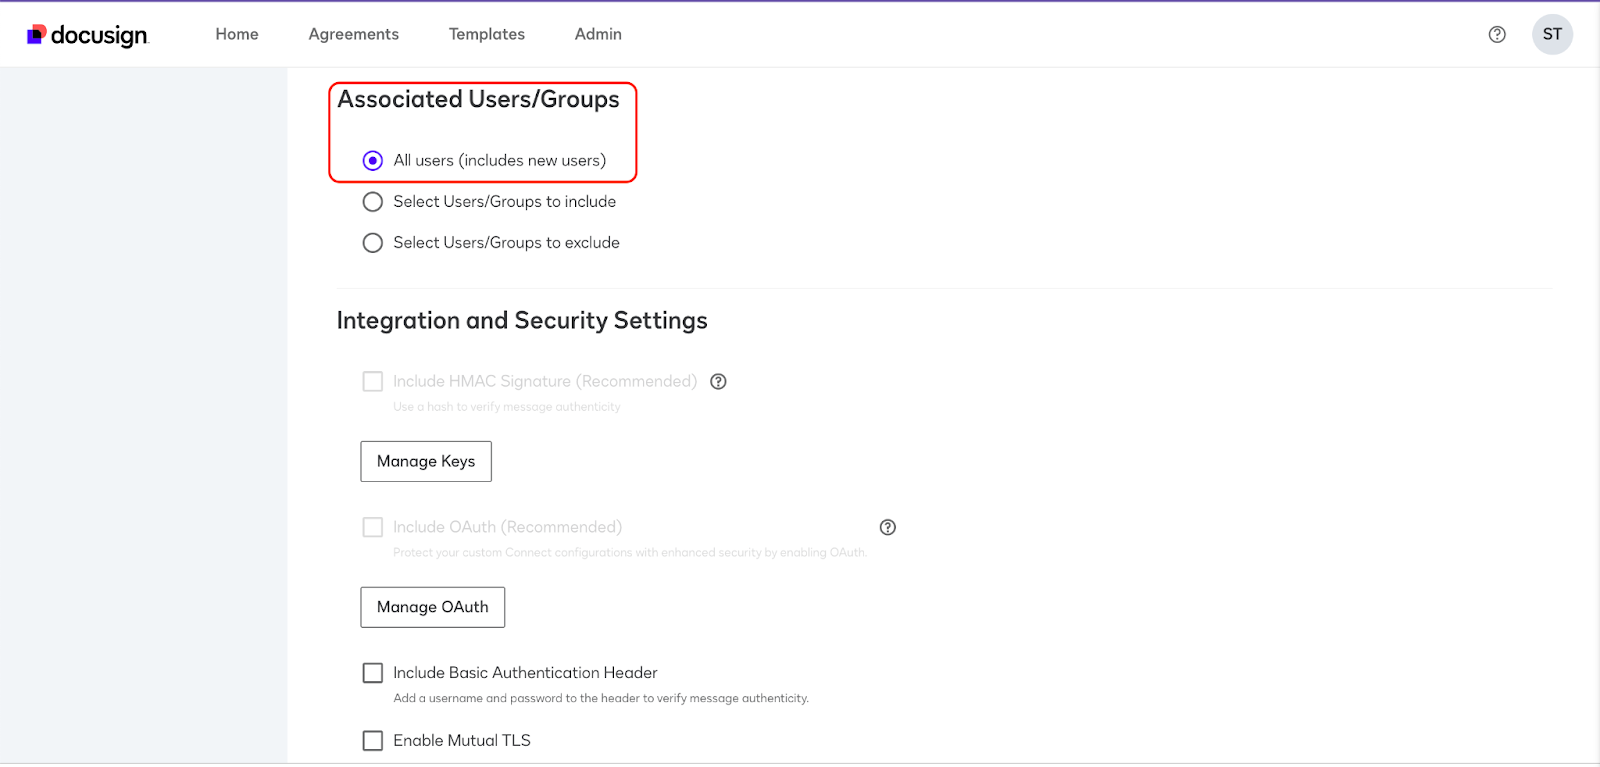Viewport: 1600px width, 767px height.
Task: Toggle Enable Mutual TLS checkbox
Action: (373, 741)
